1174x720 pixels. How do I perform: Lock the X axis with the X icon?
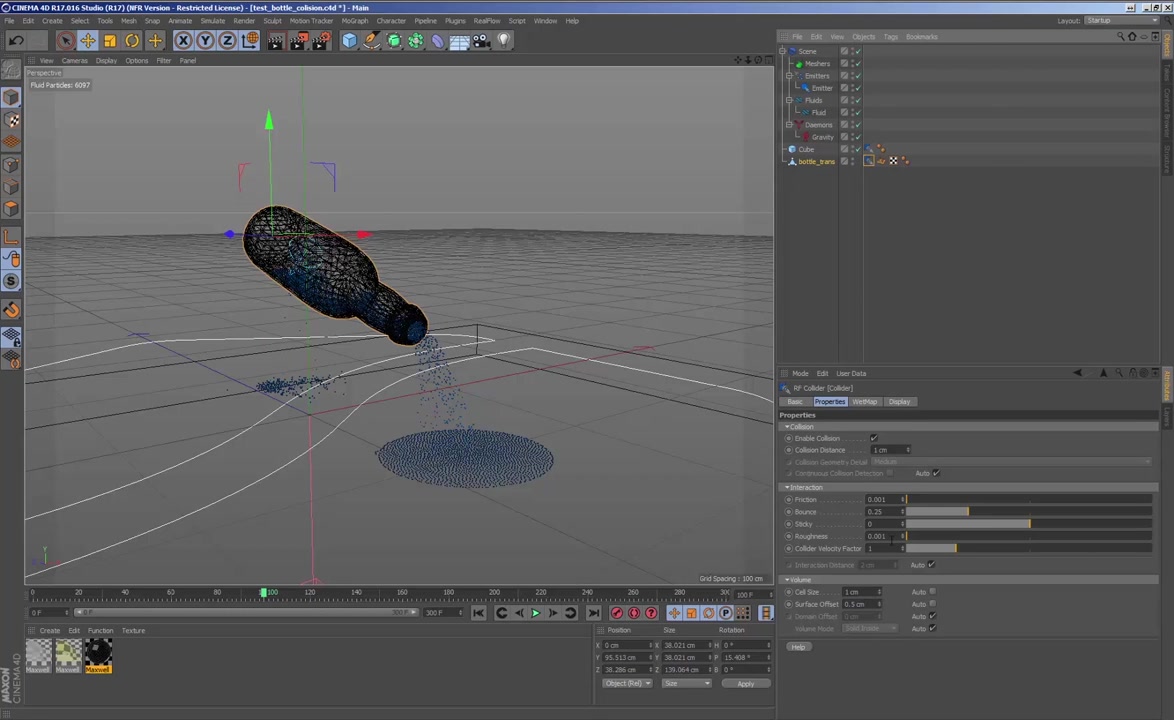coord(183,40)
